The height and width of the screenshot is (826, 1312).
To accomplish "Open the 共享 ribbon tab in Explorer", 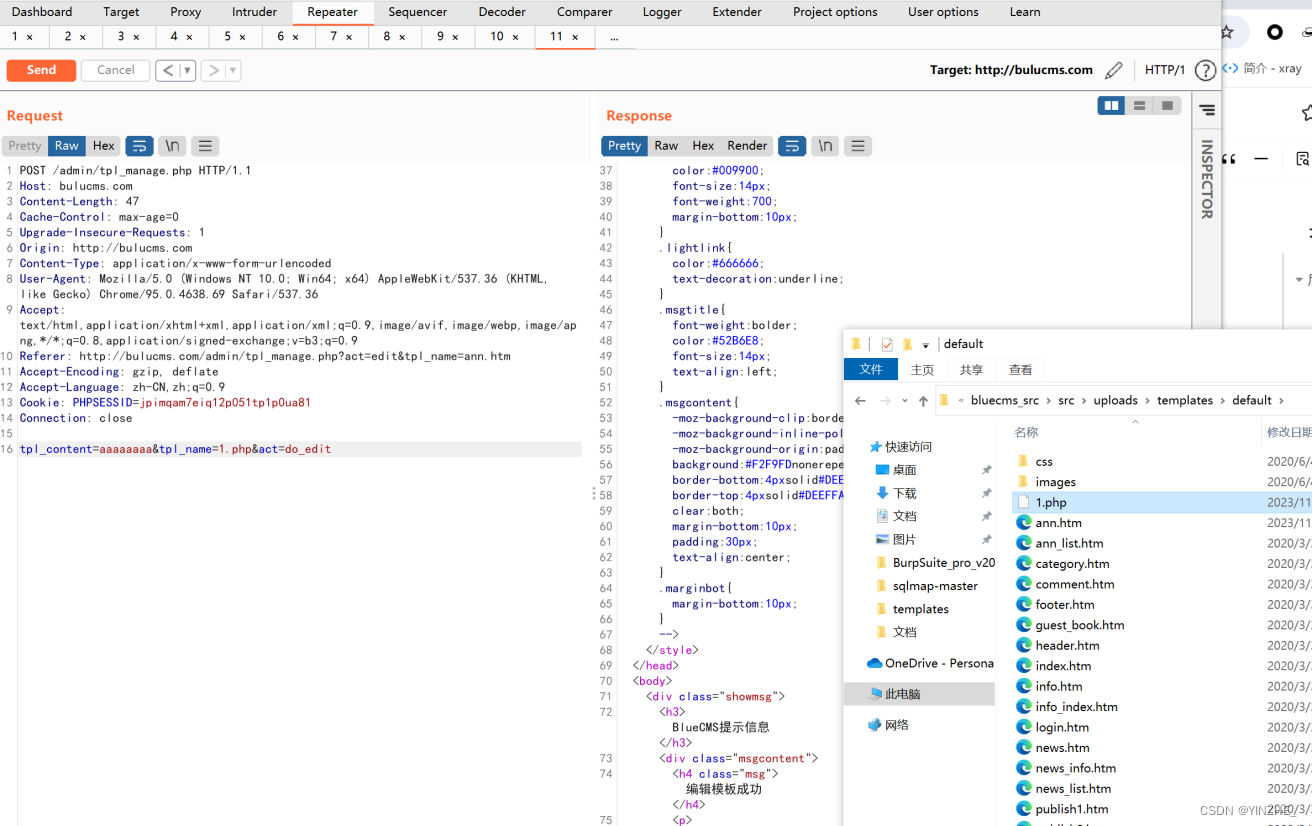I will (x=971, y=369).
